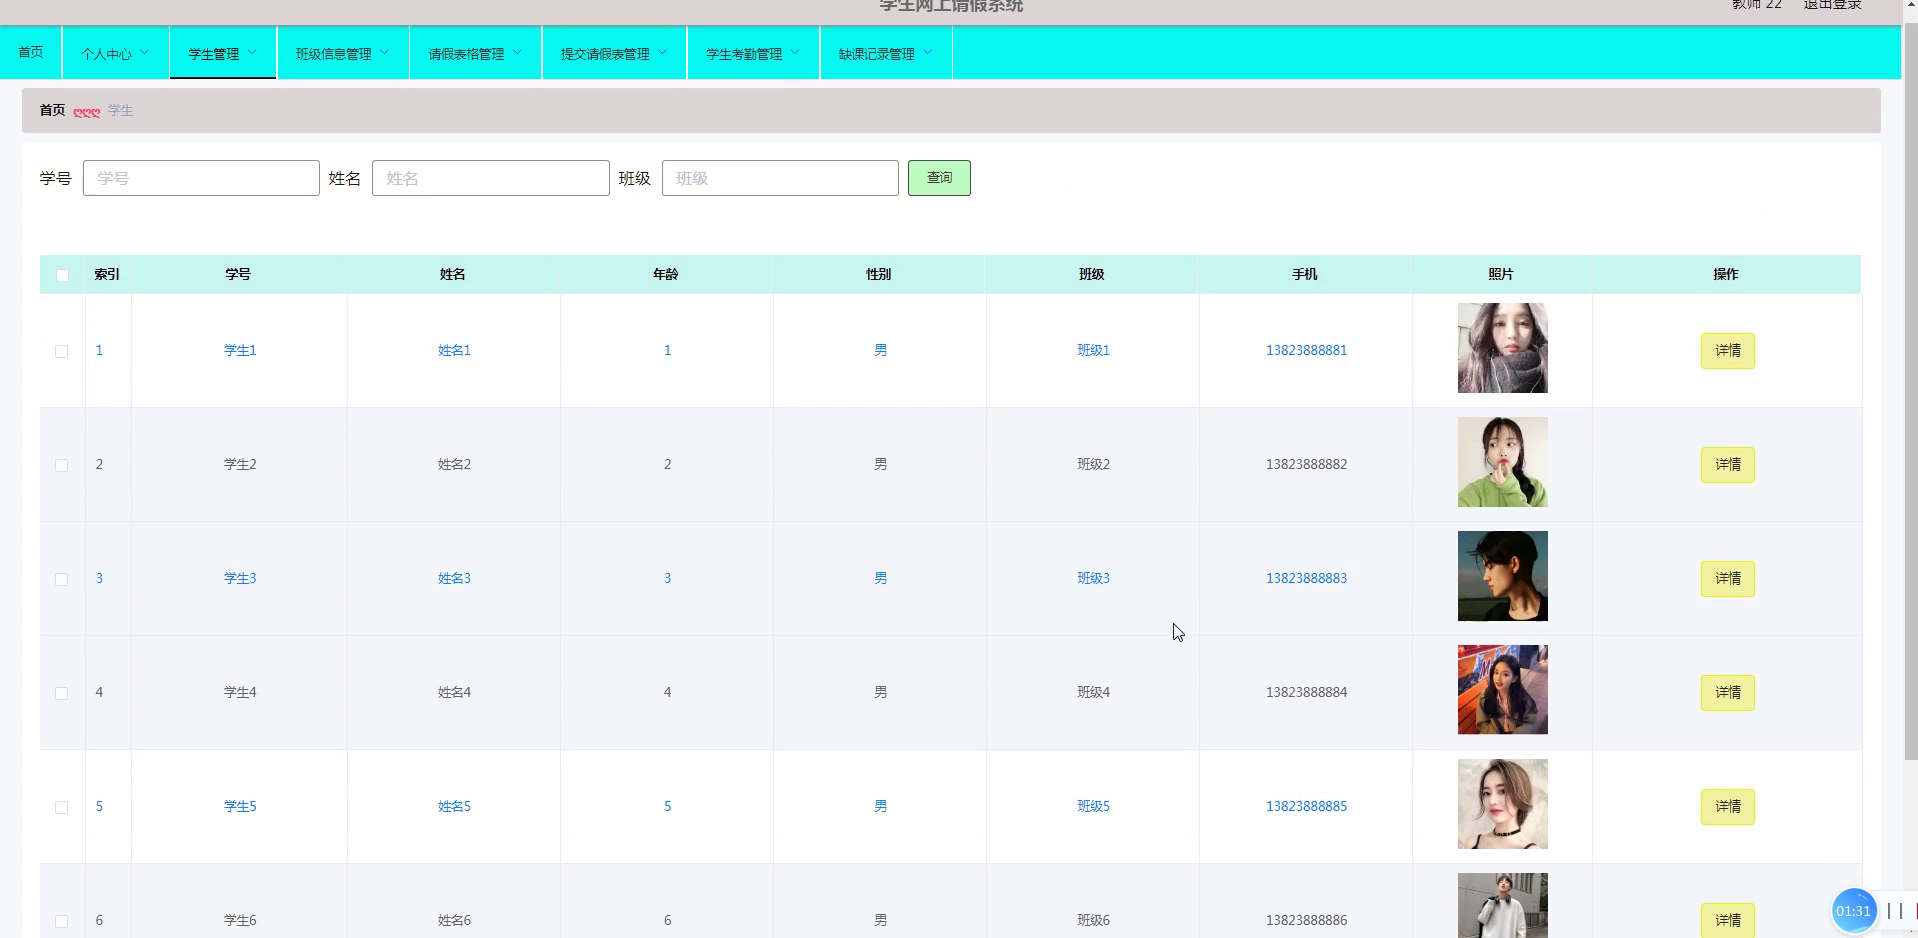
Task: Open the 提交请假表管理 menu
Action: pyautogui.click(x=614, y=53)
